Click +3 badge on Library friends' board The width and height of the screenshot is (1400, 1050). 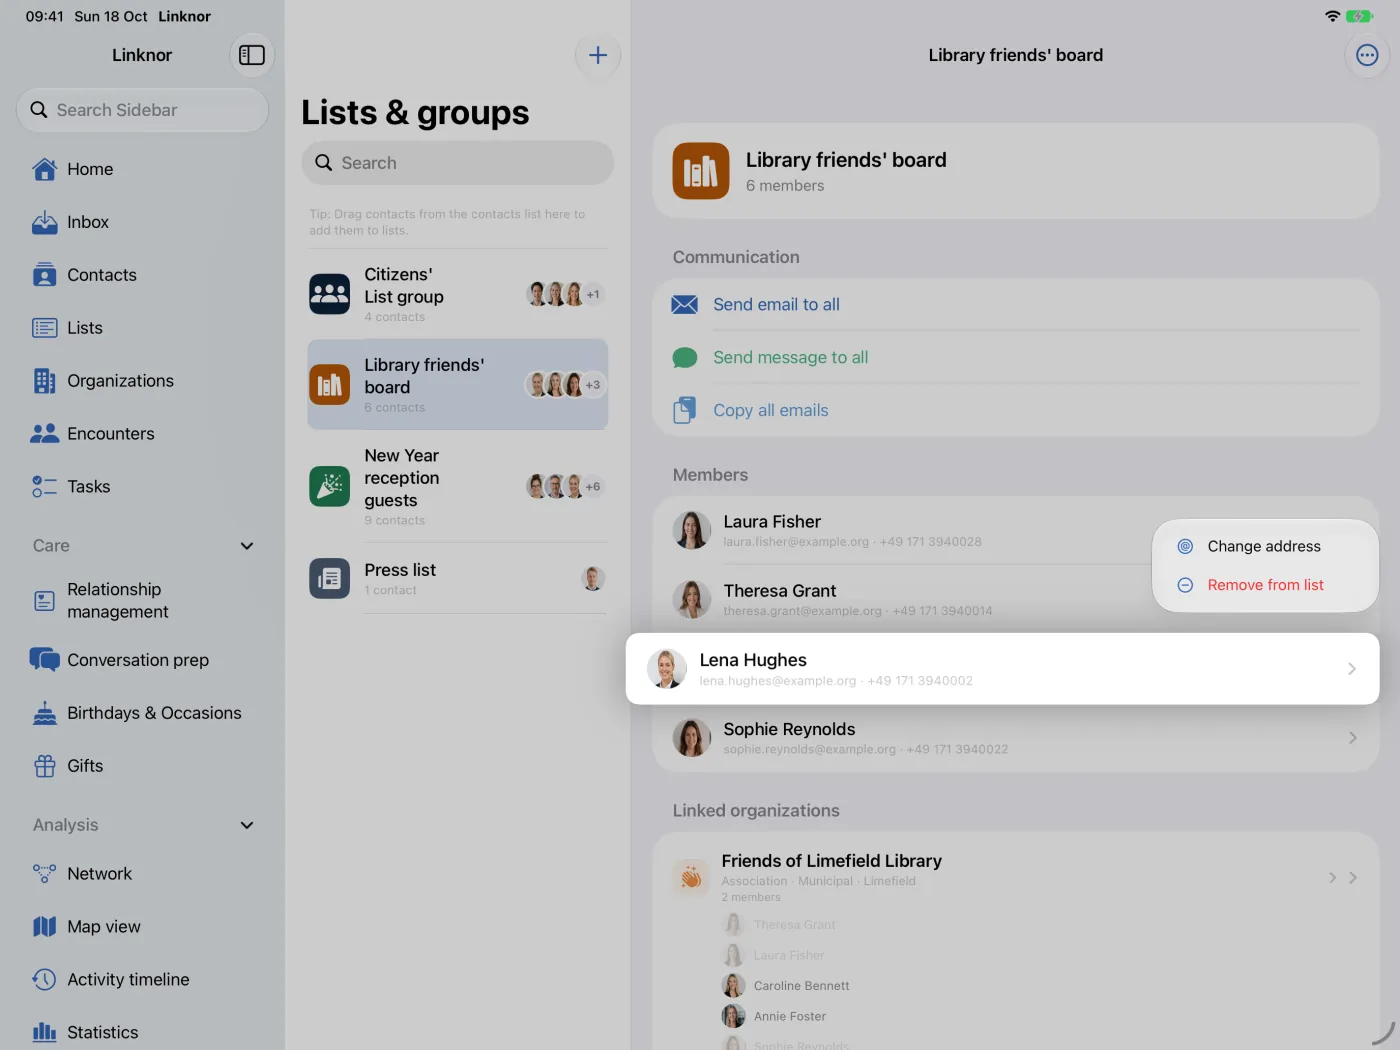(593, 385)
